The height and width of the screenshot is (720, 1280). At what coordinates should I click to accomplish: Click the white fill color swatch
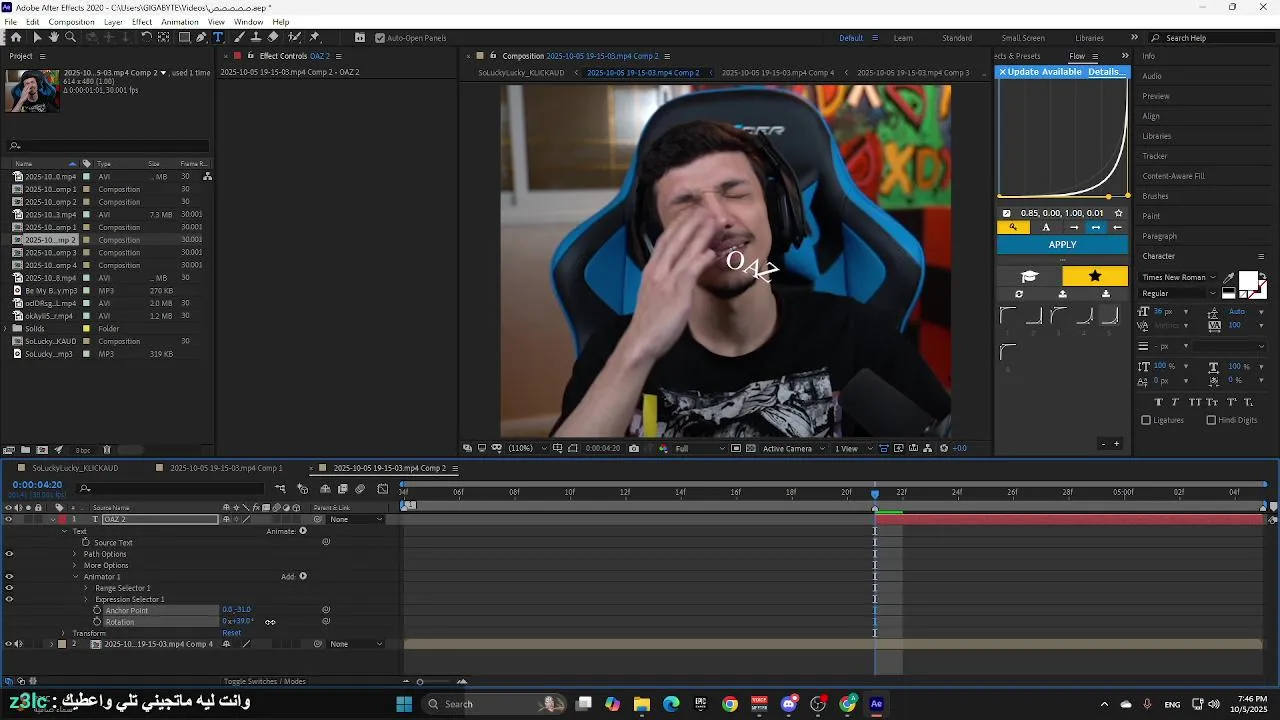[1249, 280]
